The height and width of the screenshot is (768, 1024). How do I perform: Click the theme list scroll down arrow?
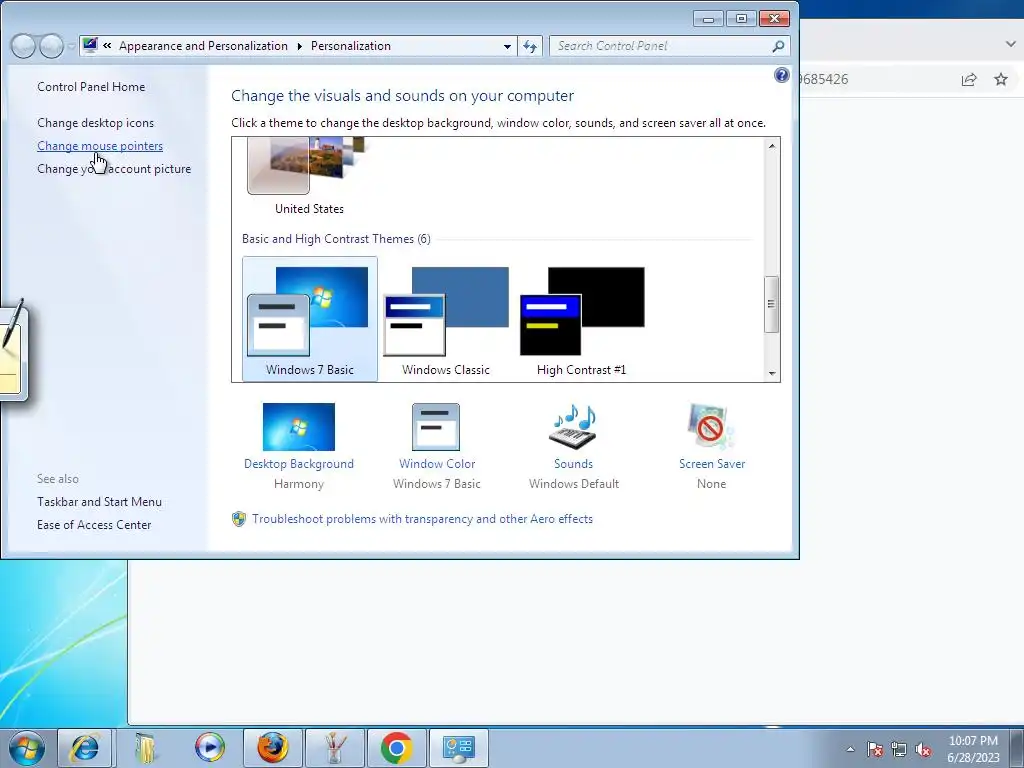[x=772, y=374]
